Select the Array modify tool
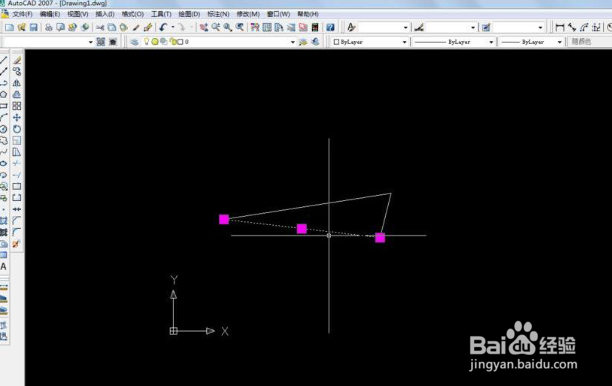 17,106
